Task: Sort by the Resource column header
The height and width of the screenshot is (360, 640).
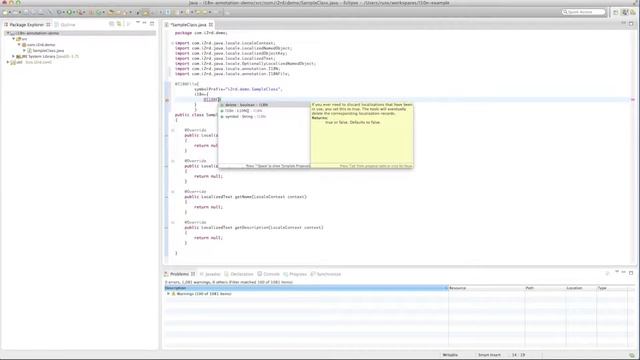Action: tap(486, 288)
